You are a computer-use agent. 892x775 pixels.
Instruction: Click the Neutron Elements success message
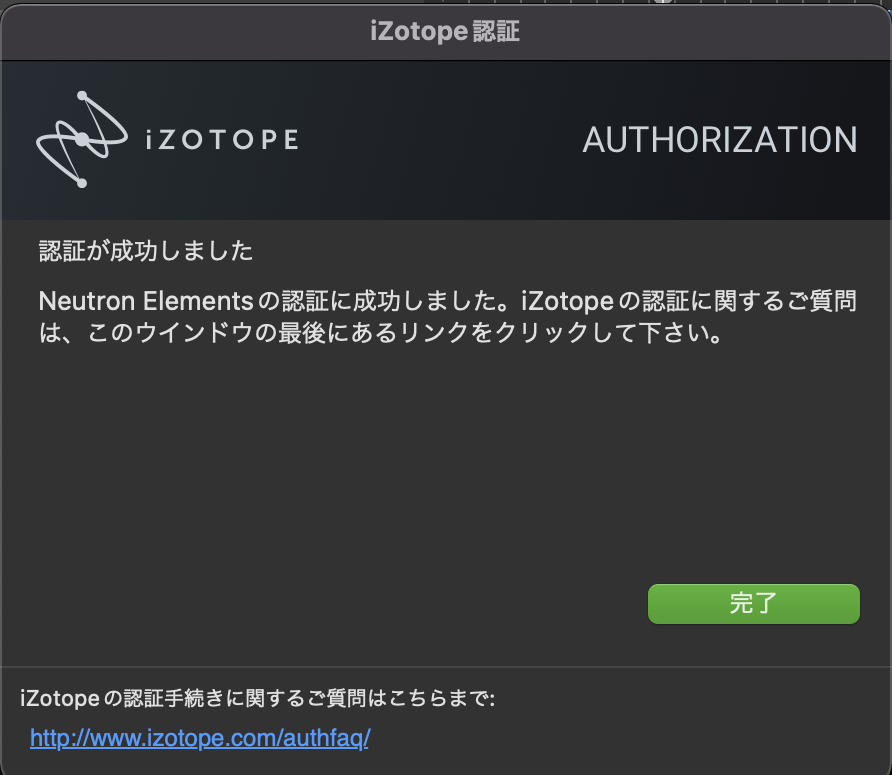click(x=447, y=317)
